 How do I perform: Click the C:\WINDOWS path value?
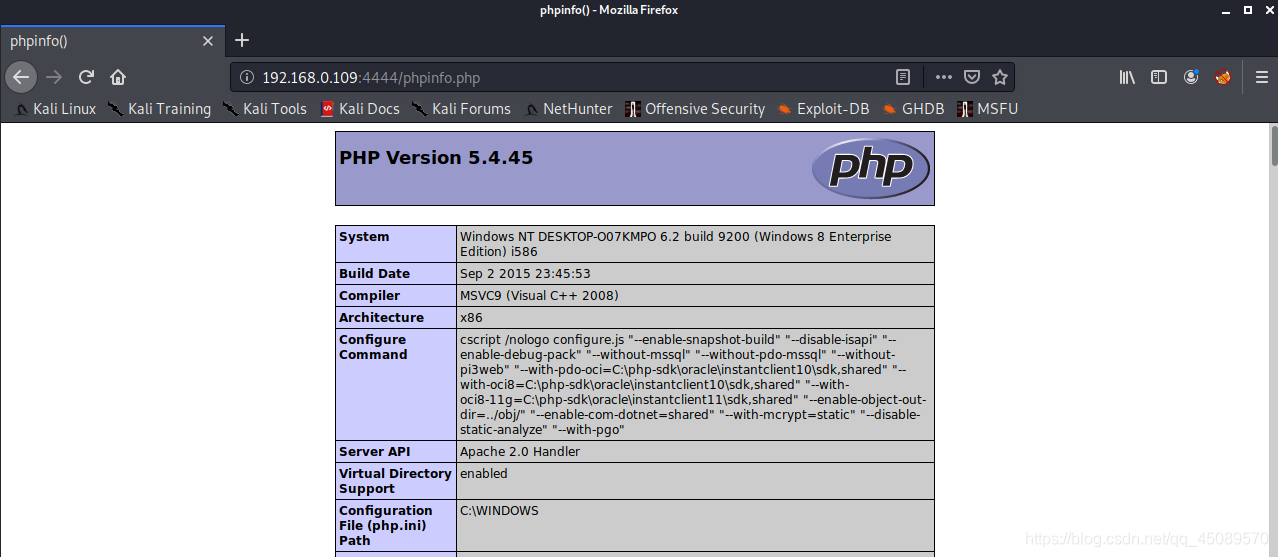pyautogui.click(x=499, y=511)
